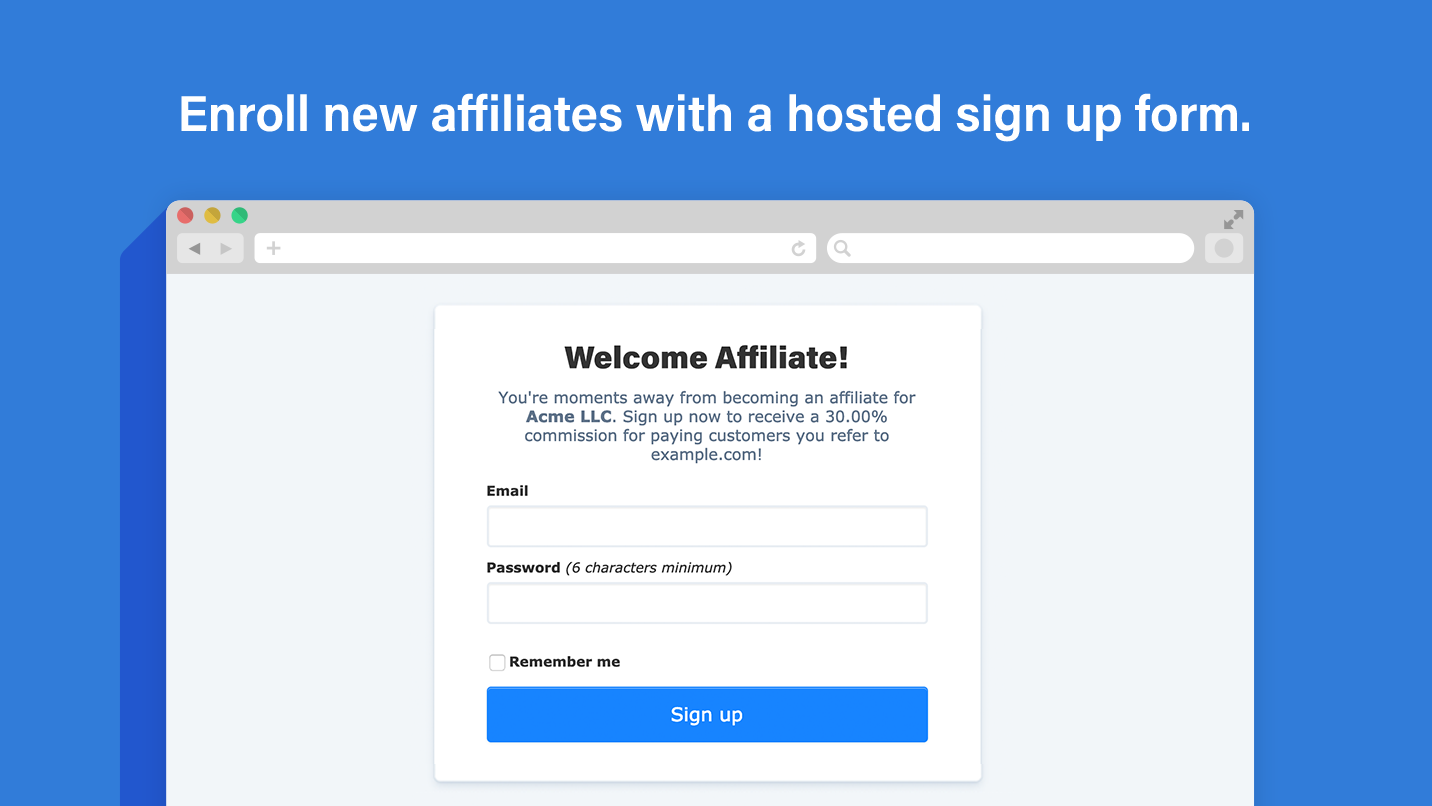Image resolution: width=1432 pixels, height=806 pixels.
Task: Focus the Email input field
Action: (707, 526)
